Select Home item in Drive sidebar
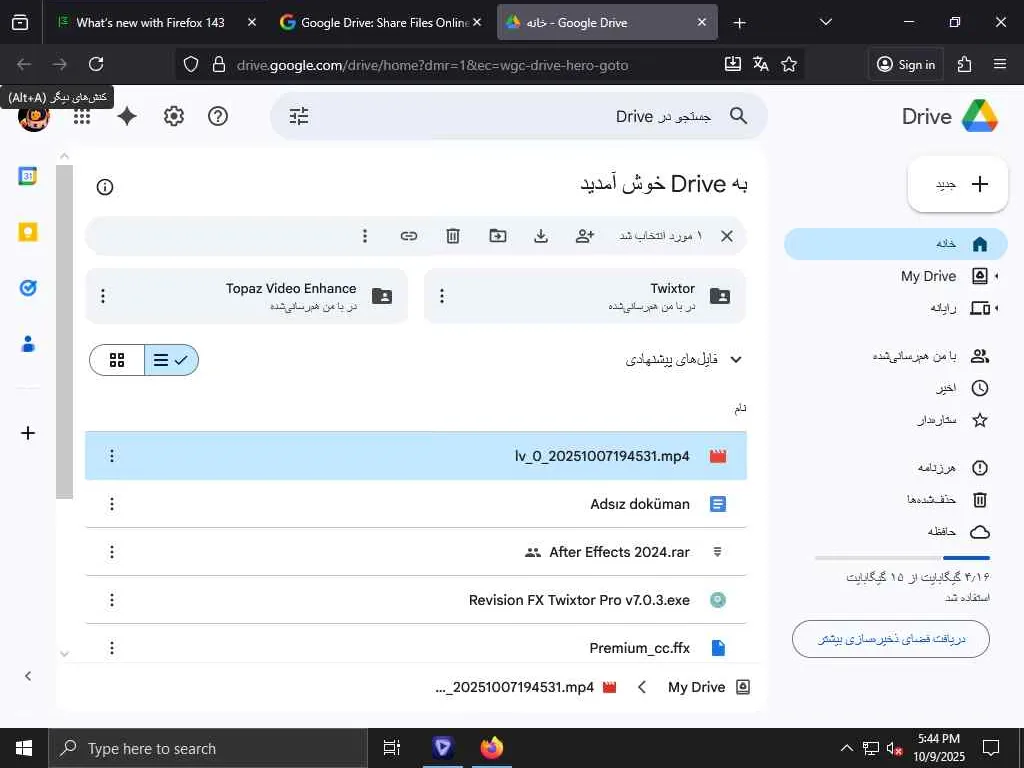Screen dimensions: 1024x768 [x=895, y=244]
